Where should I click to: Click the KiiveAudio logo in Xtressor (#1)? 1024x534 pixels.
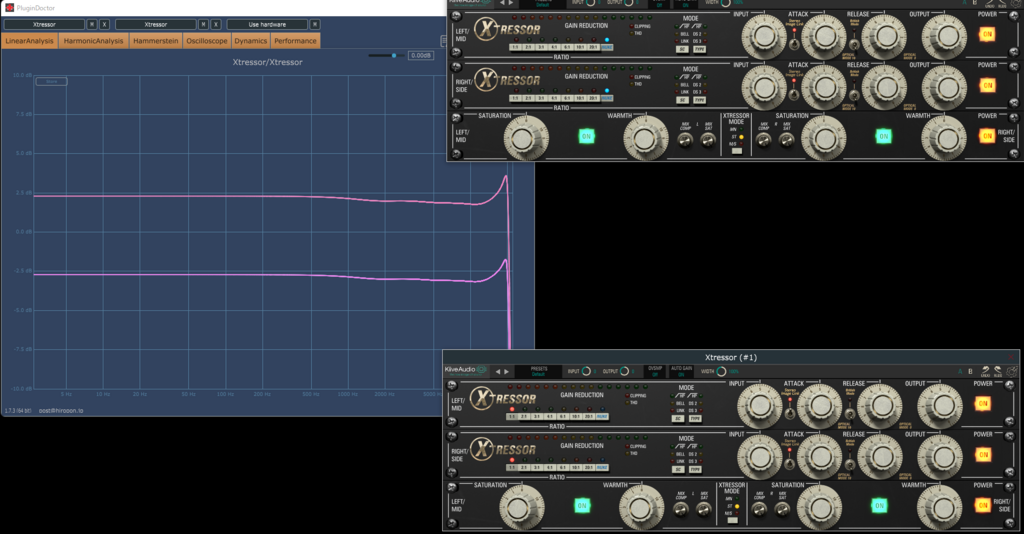466,370
